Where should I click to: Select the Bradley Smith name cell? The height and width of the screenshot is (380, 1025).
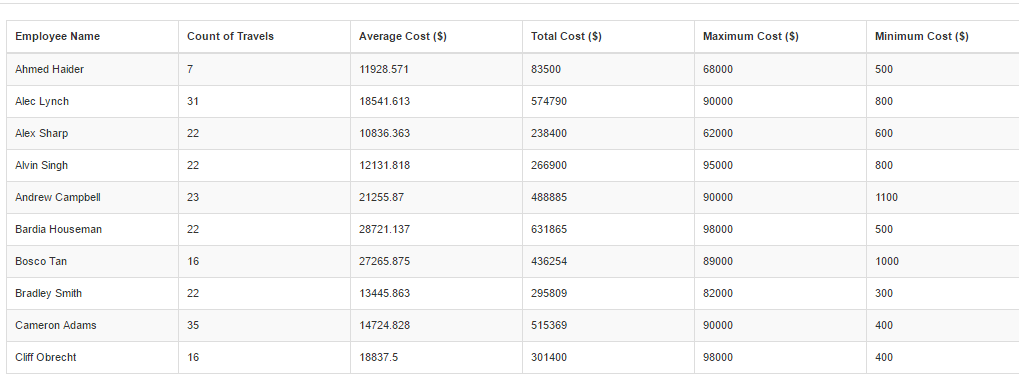(93, 294)
